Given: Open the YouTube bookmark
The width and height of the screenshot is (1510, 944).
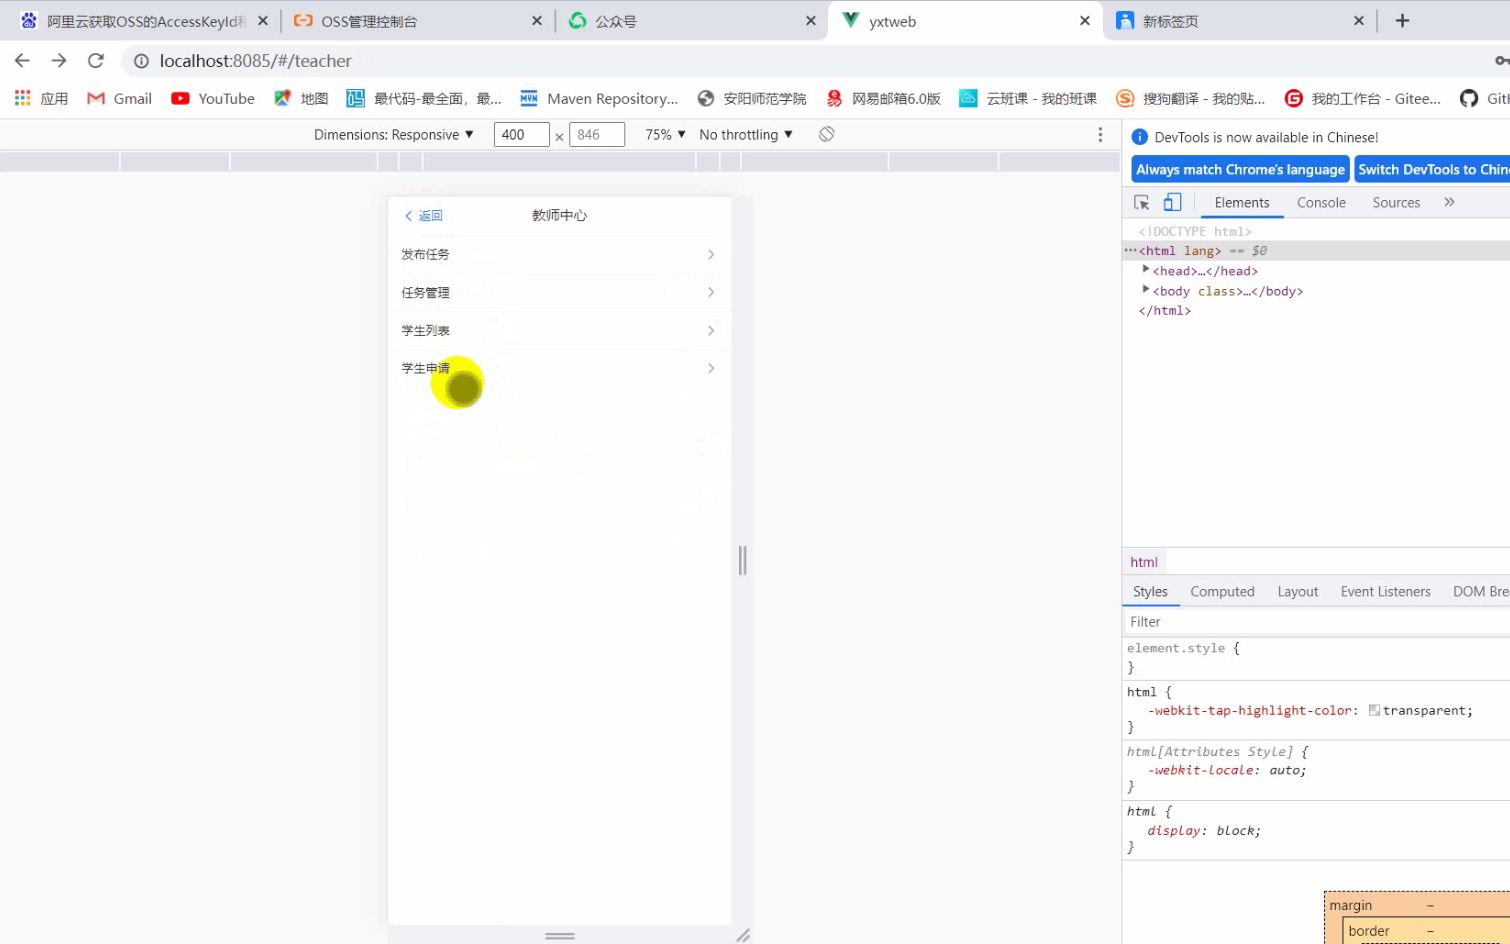Looking at the screenshot, I should [213, 98].
